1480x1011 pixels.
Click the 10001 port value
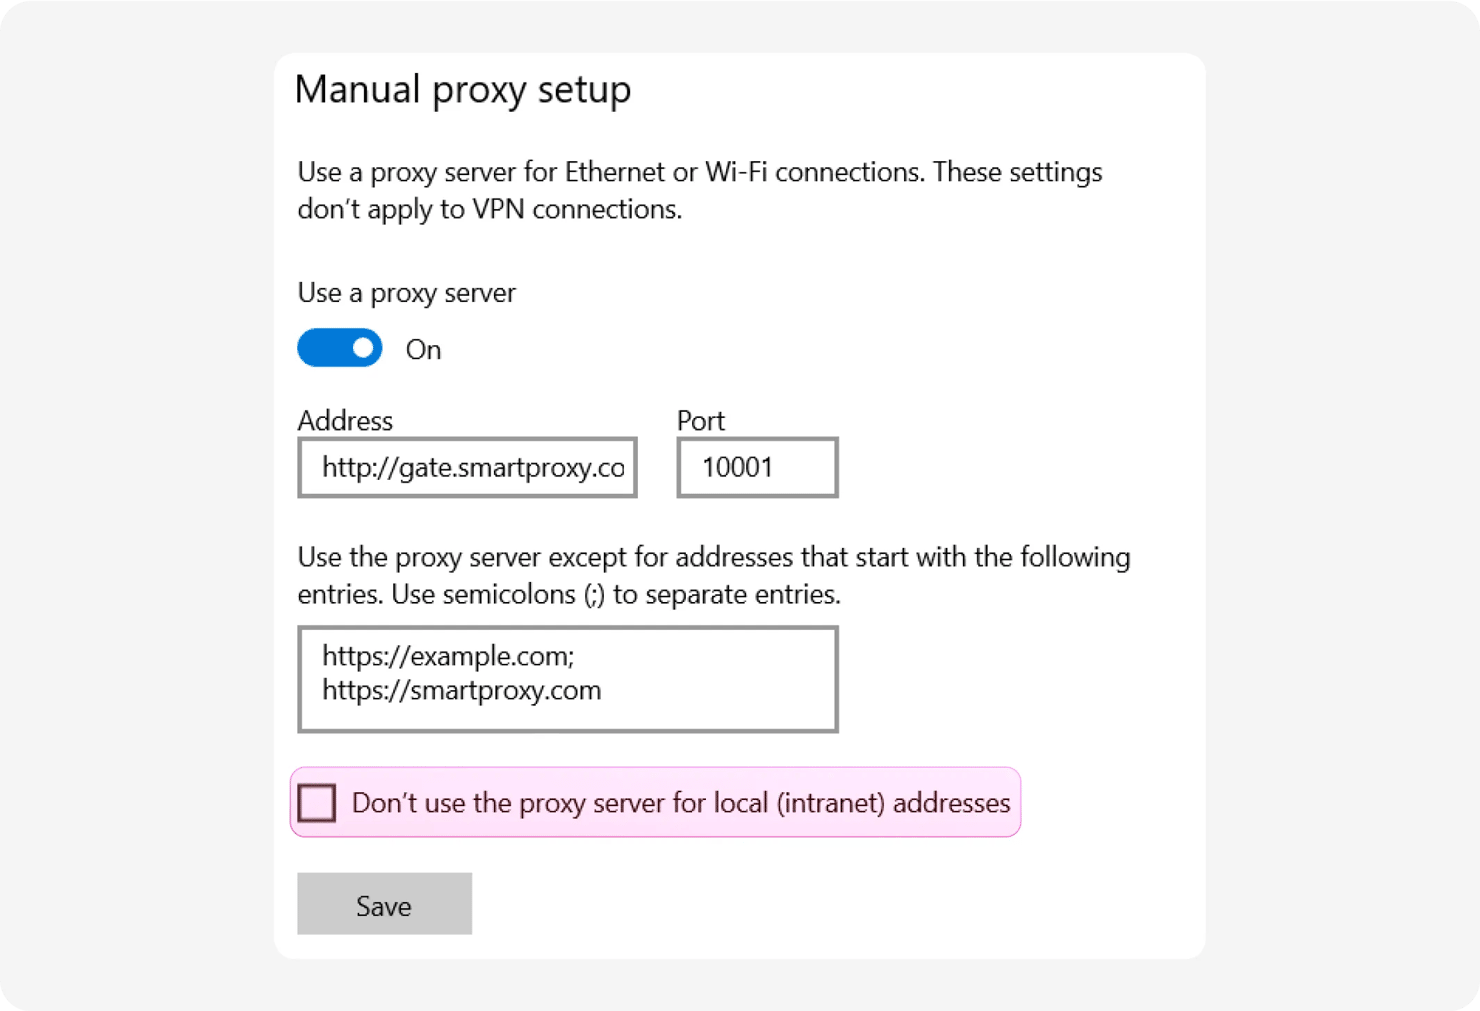click(x=737, y=467)
